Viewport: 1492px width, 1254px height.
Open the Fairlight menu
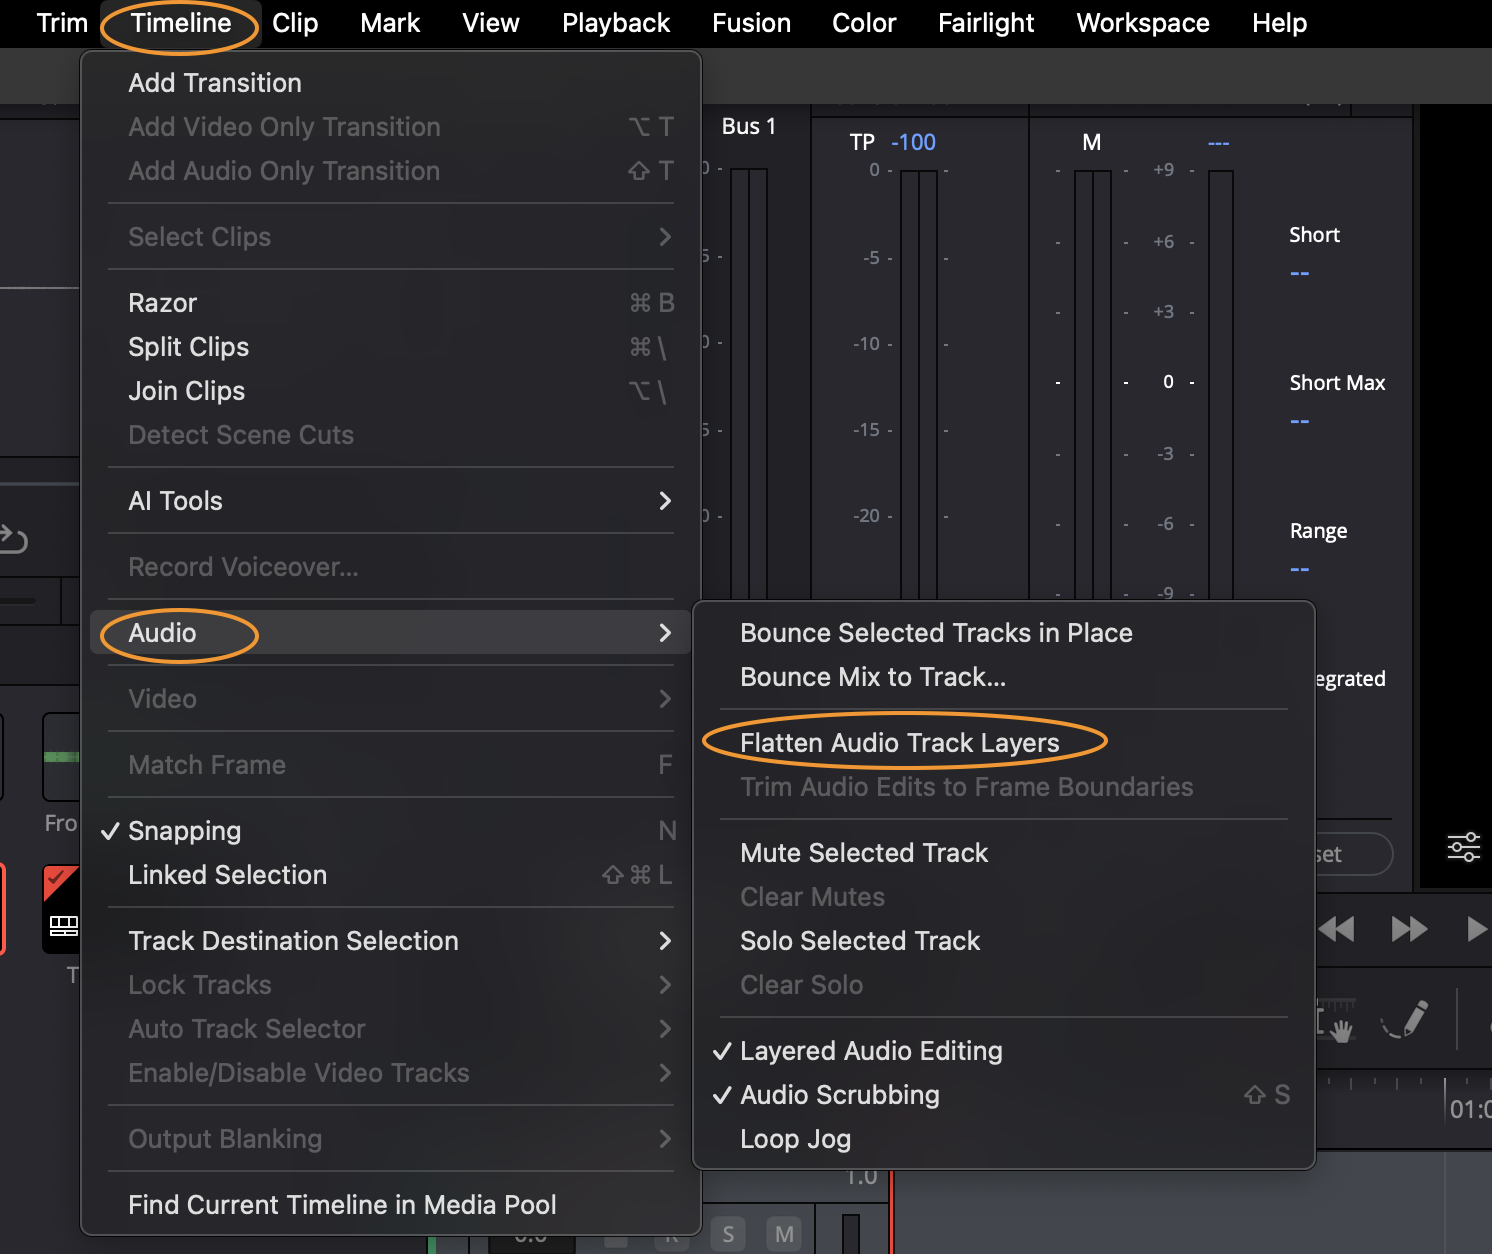point(986,23)
